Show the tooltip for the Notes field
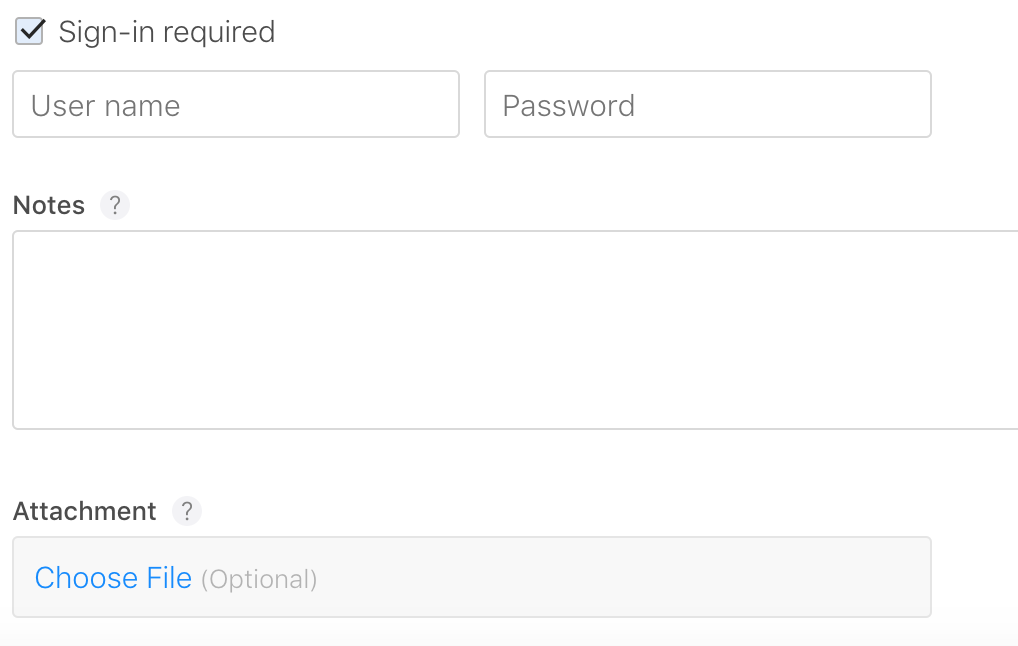Screen dimensions: 1018x646 coord(115,205)
